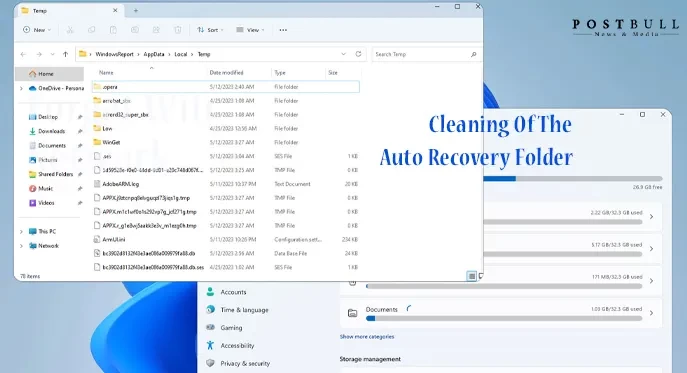Click the Cut scissors icon
Viewport: 687px width, 373px height.
(70, 30)
